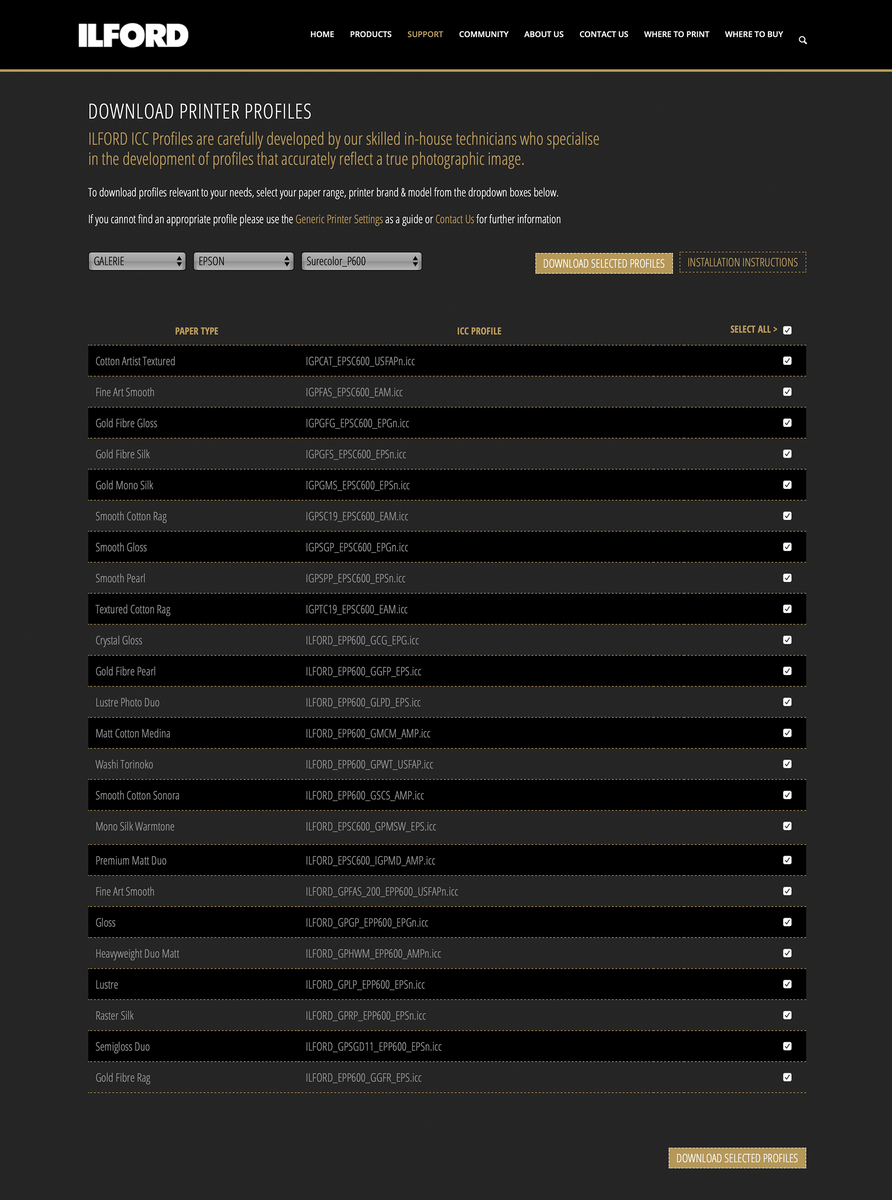Click IGPGFG_EPSC600_EPGn.icc file name
The width and height of the screenshot is (892, 1200).
click(x=357, y=423)
